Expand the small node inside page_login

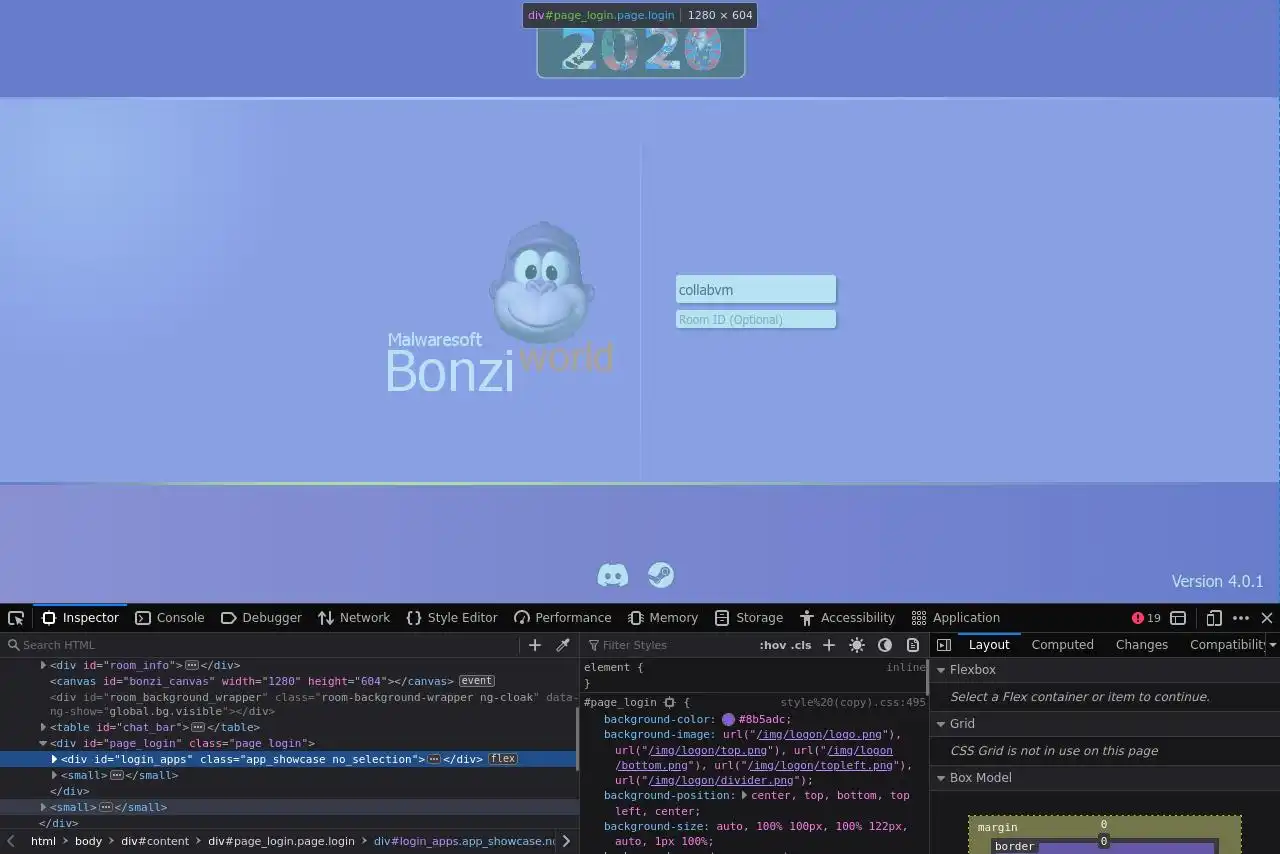54,775
